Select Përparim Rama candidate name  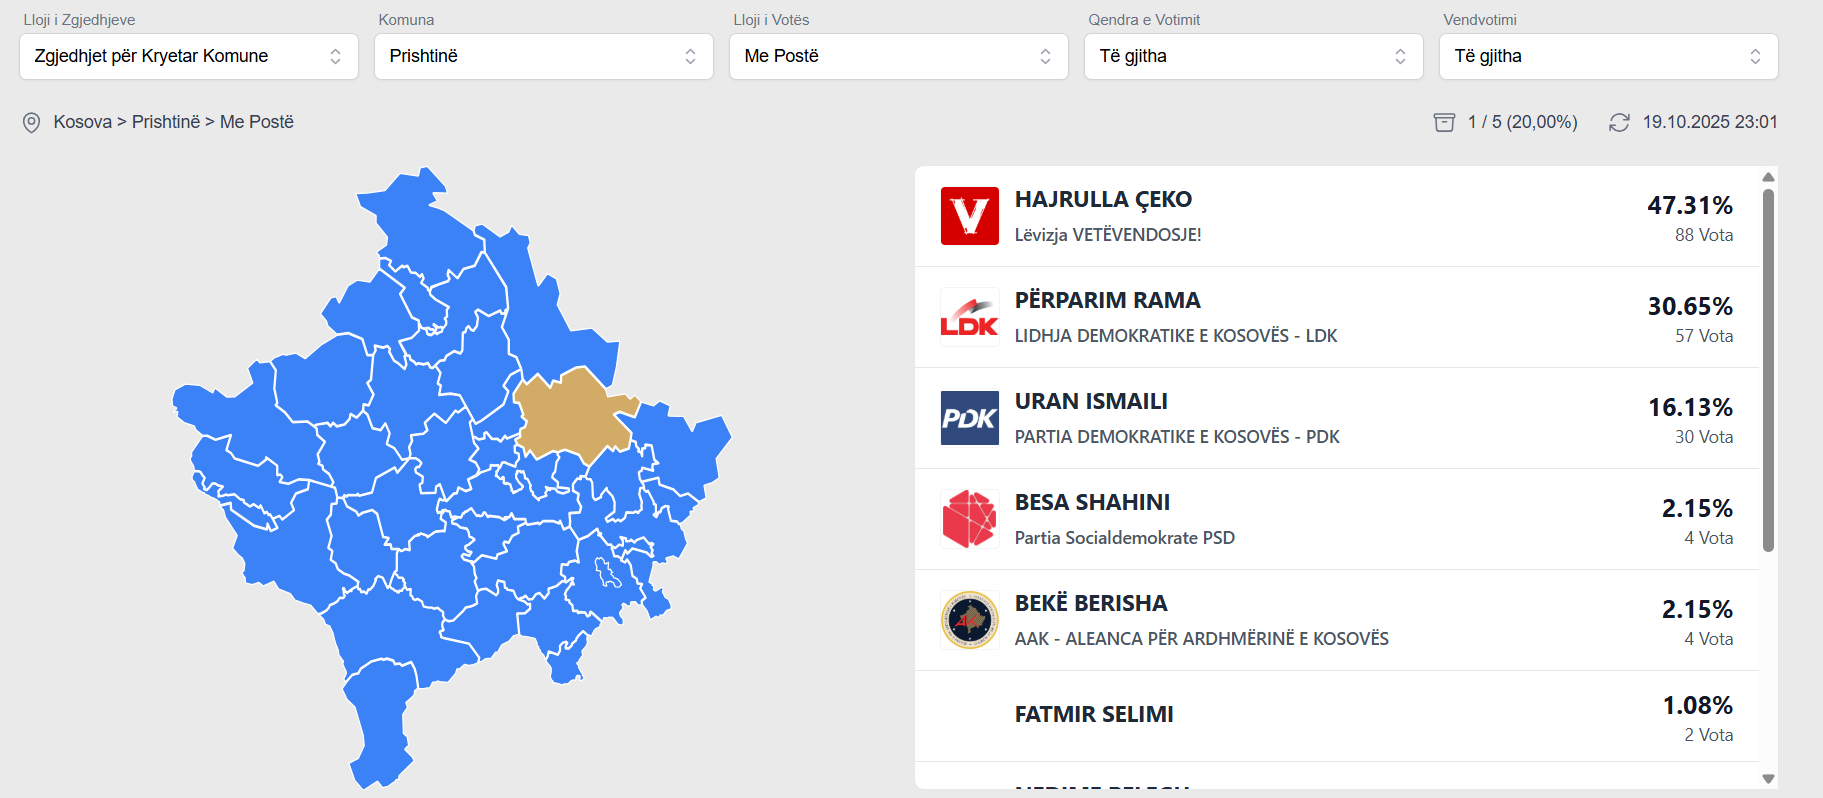tap(1107, 300)
